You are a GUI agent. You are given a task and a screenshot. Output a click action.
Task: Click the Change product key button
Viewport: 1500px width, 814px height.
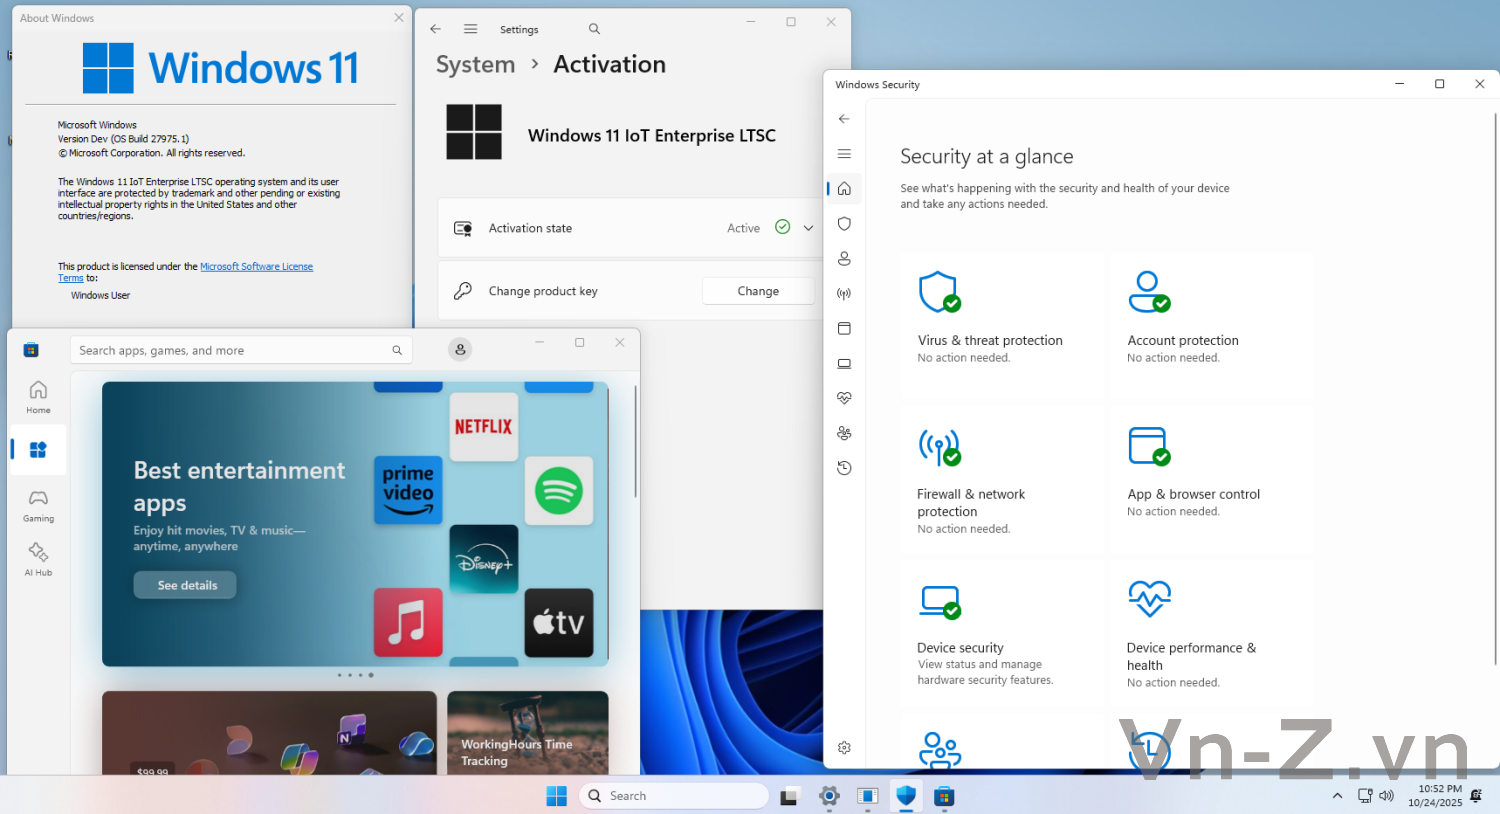[758, 291]
